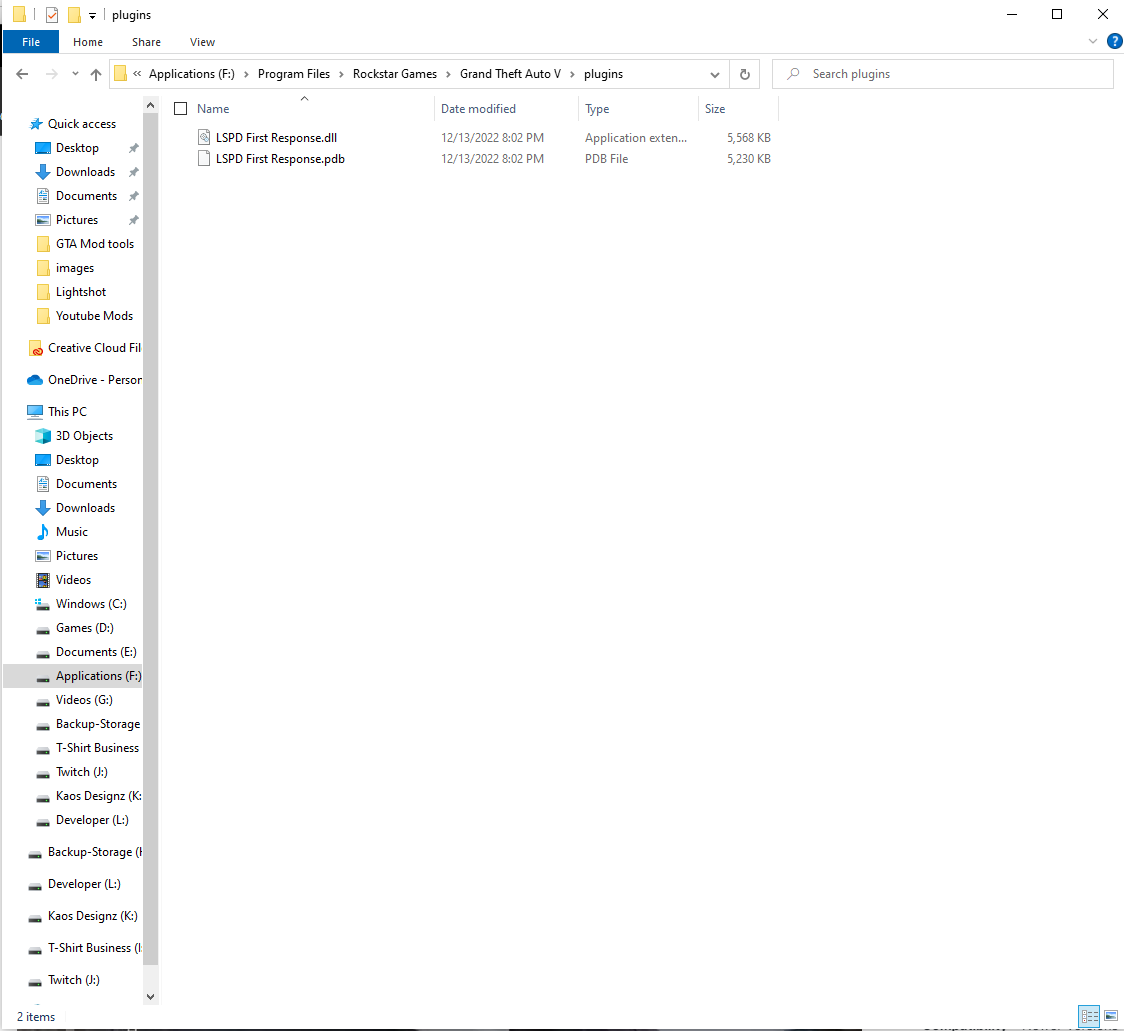Tick the select-all checkbox beside Name

181,108
